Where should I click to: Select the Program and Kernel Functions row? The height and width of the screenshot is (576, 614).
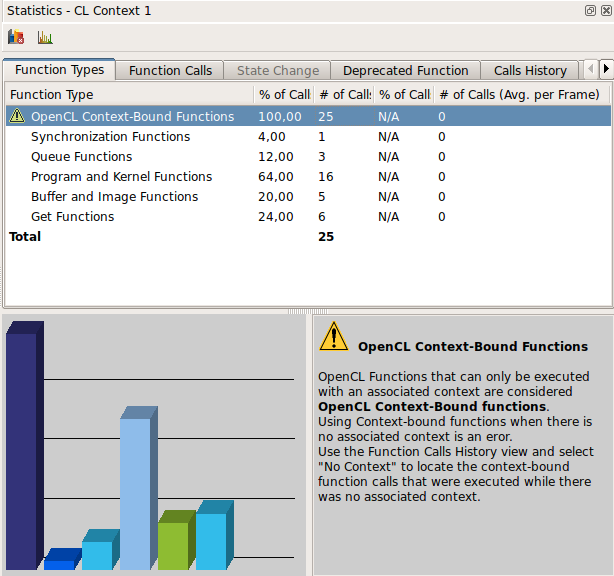tap(308, 177)
